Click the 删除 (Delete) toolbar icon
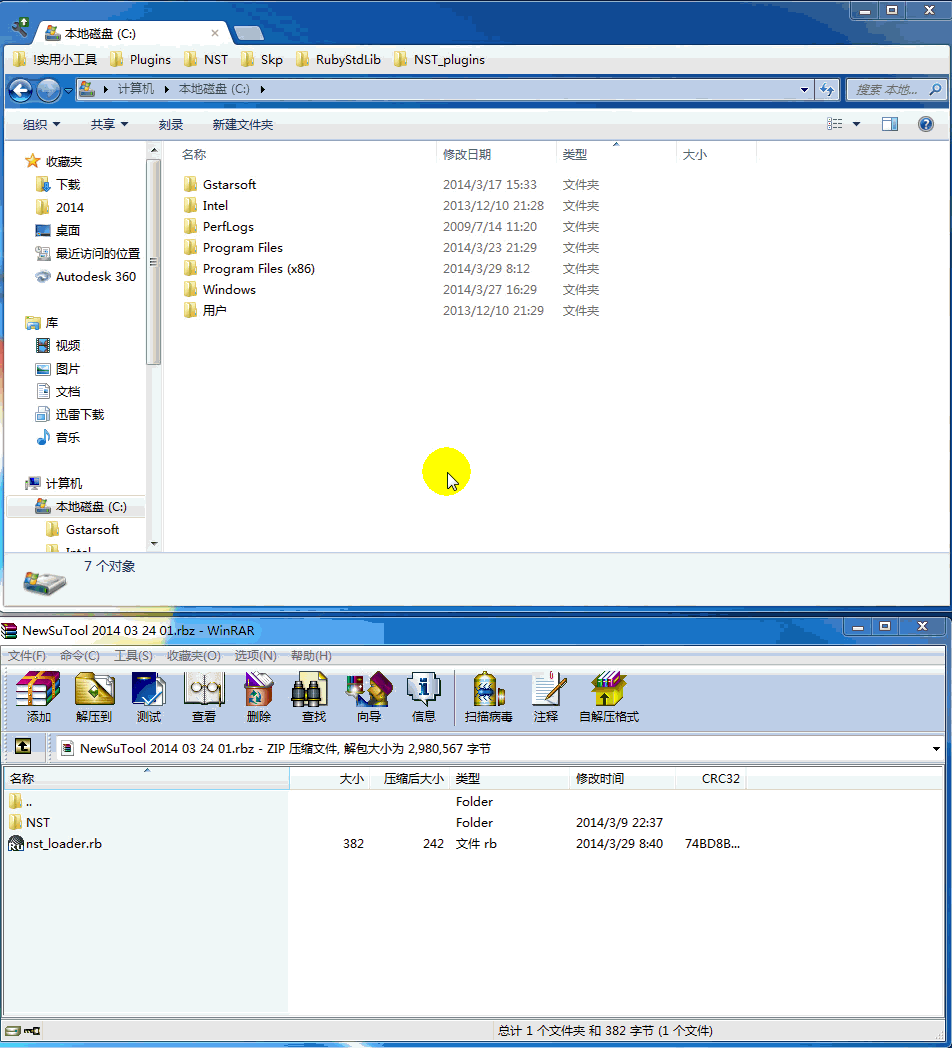The image size is (952, 1048). point(259,697)
